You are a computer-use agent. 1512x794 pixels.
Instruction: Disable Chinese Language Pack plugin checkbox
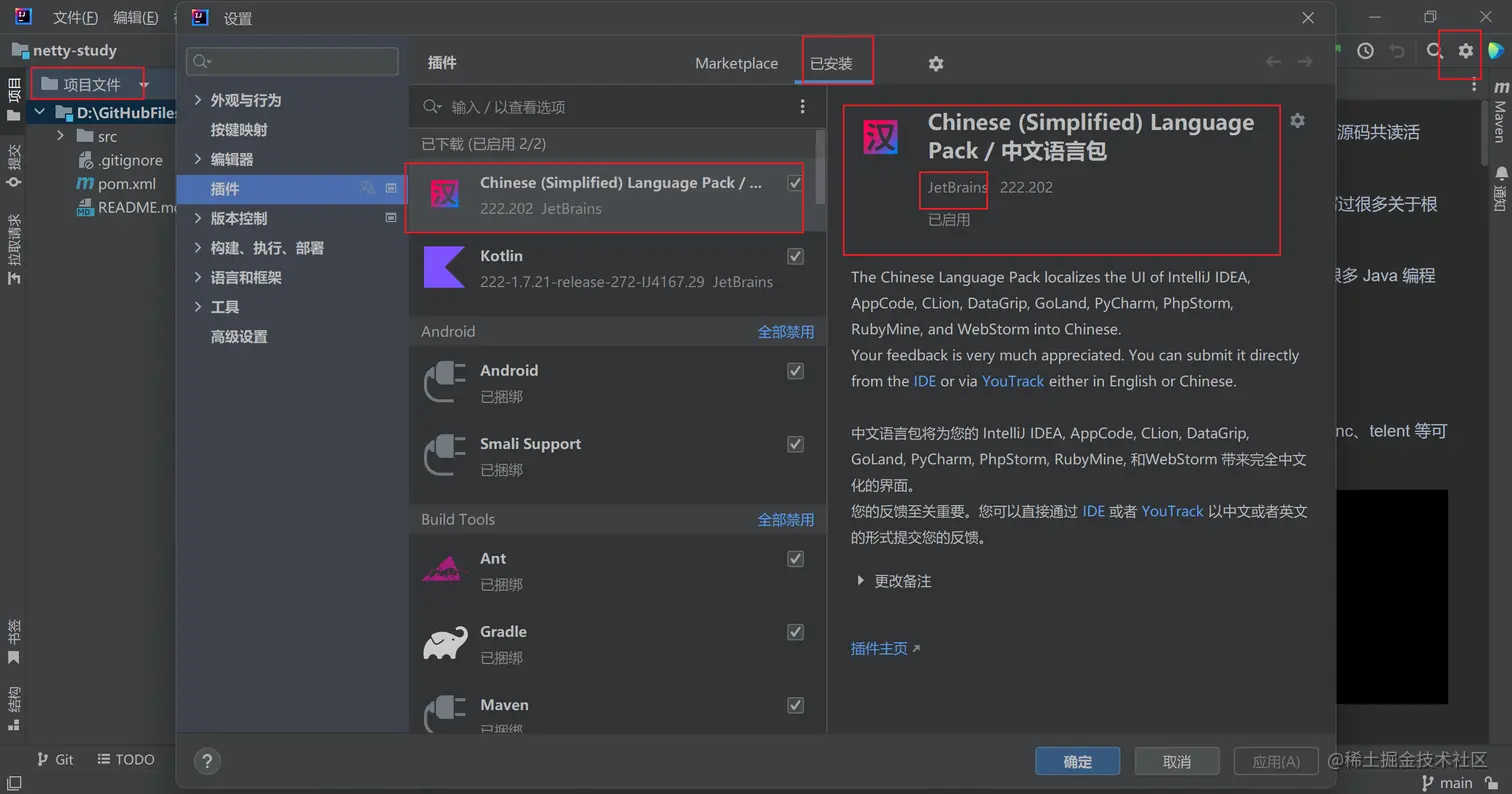(x=795, y=183)
